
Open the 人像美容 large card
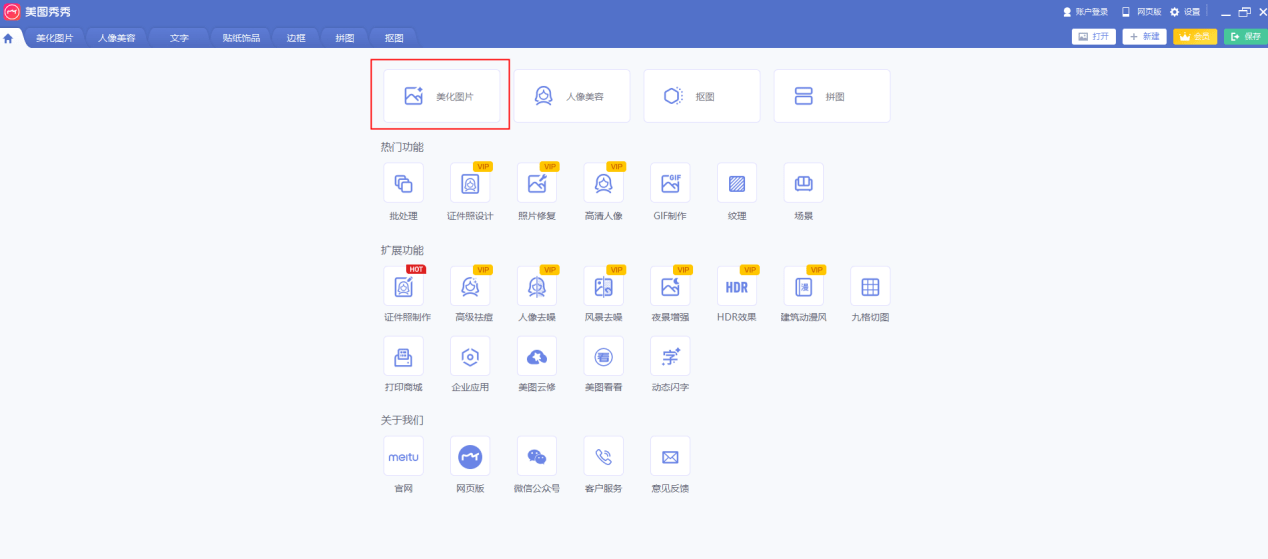click(x=572, y=96)
